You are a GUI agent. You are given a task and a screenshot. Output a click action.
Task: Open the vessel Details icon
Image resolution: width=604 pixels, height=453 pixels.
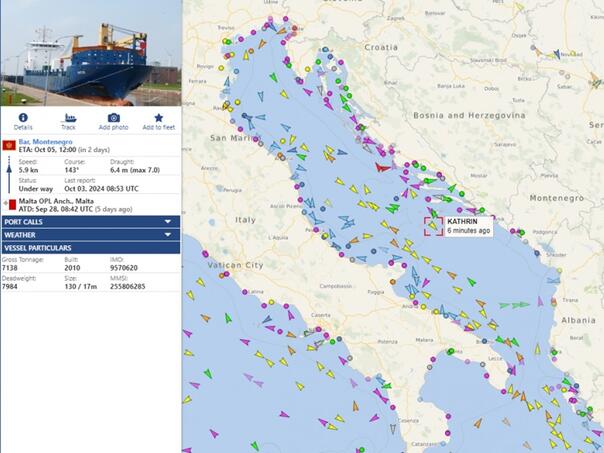point(22,118)
